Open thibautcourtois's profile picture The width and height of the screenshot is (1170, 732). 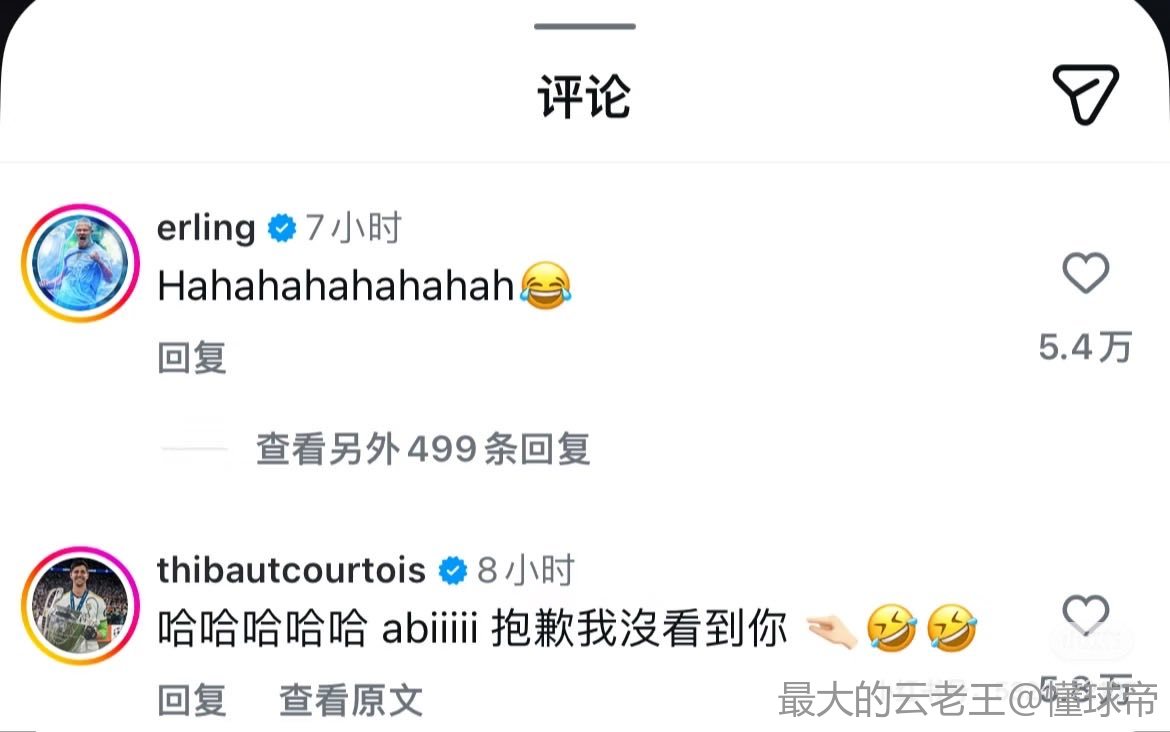point(81,606)
